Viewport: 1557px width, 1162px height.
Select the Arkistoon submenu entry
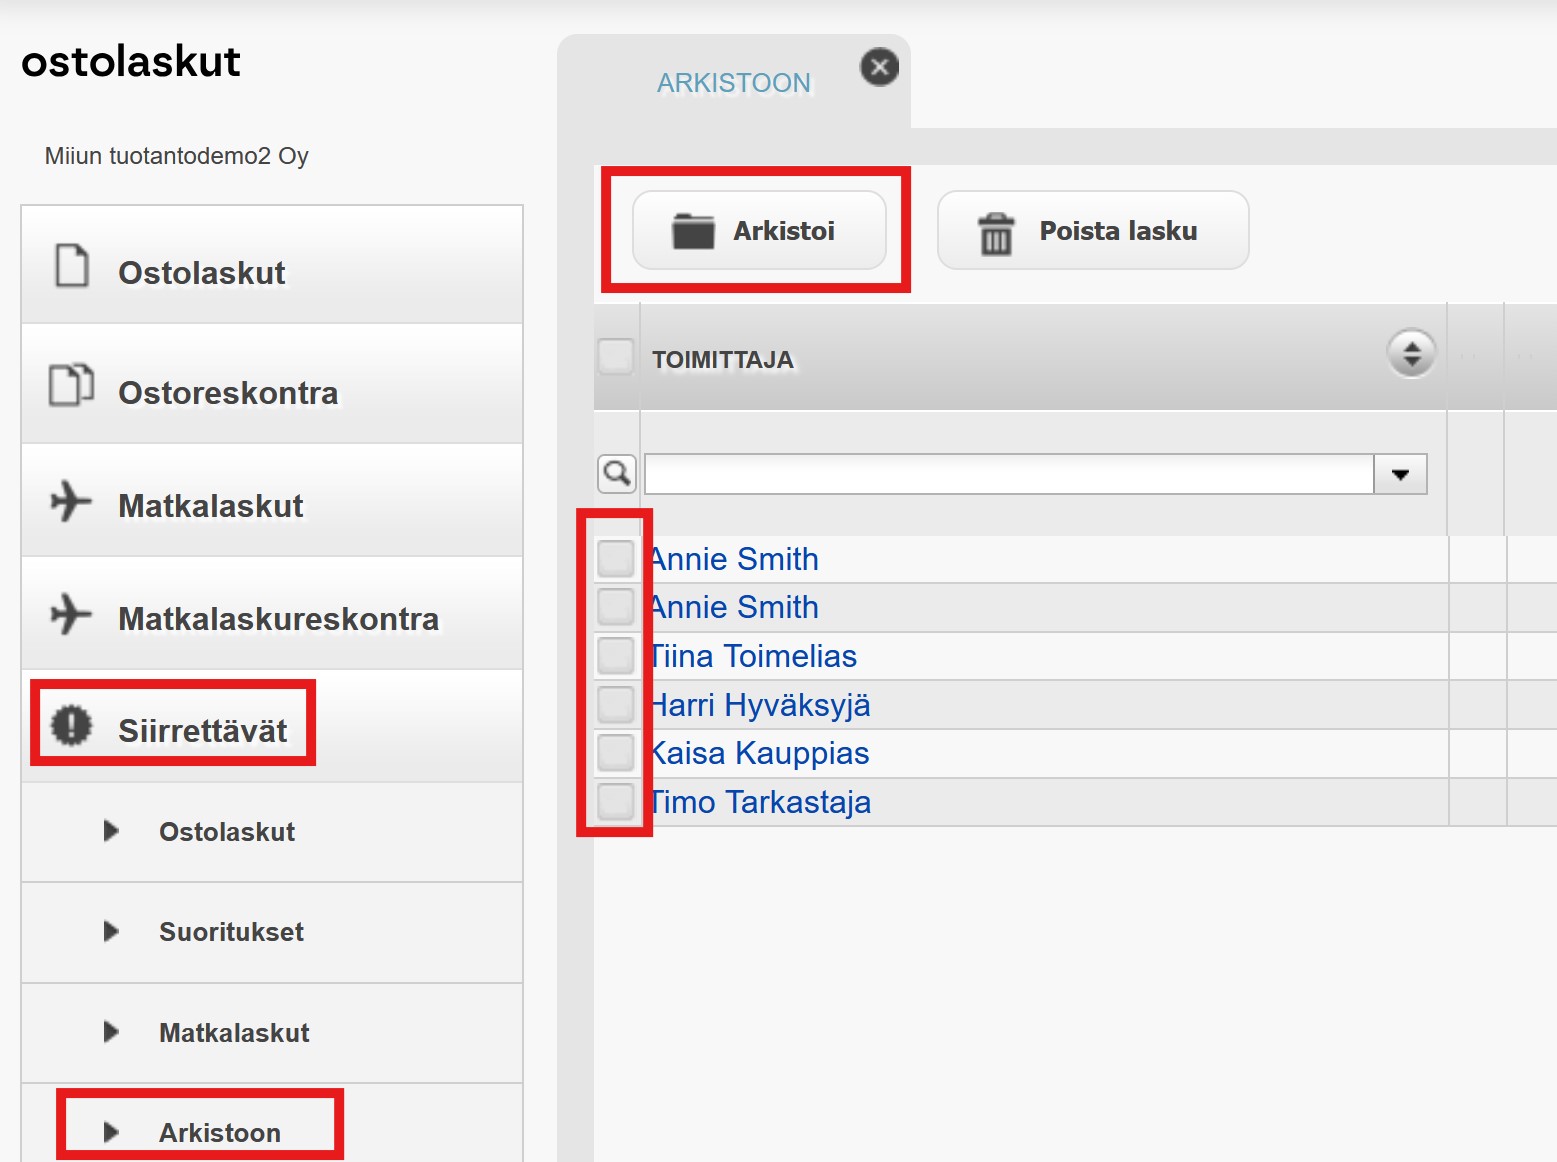(x=272, y=1125)
